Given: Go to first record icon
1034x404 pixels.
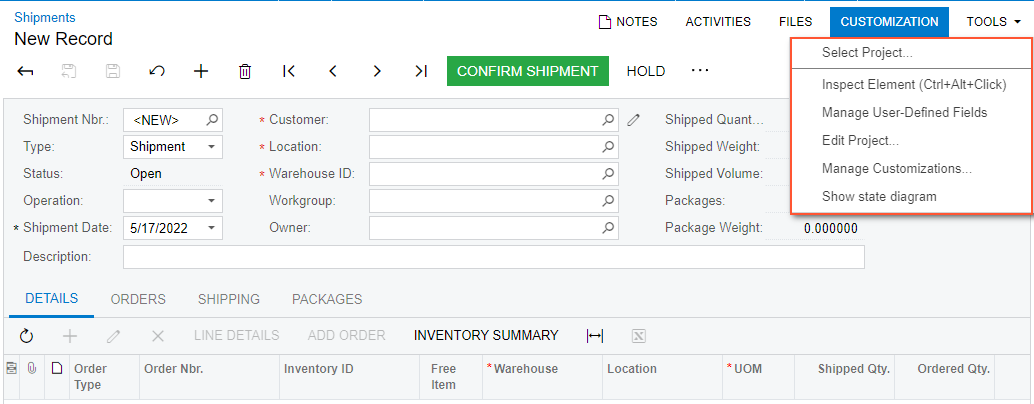Looking at the screenshot, I should click(x=289, y=71).
